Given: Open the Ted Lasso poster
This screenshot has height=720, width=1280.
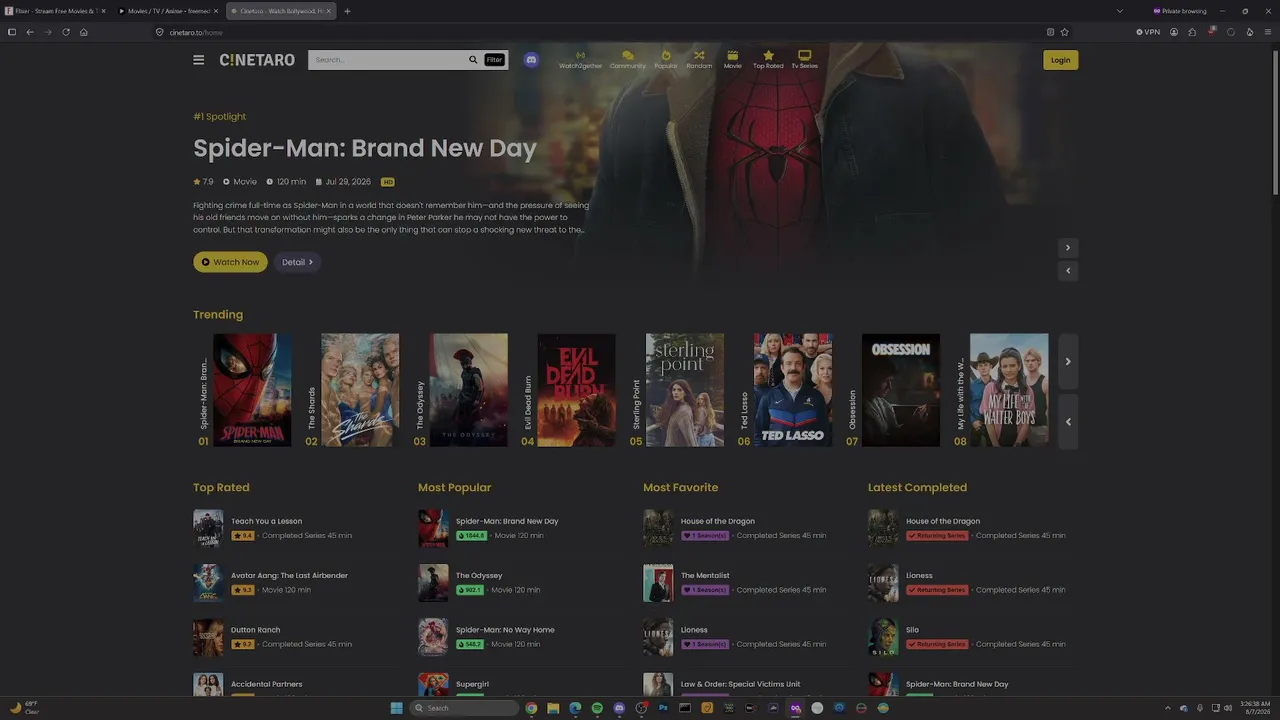Looking at the screenshot, I should click(x=793, y=390).
